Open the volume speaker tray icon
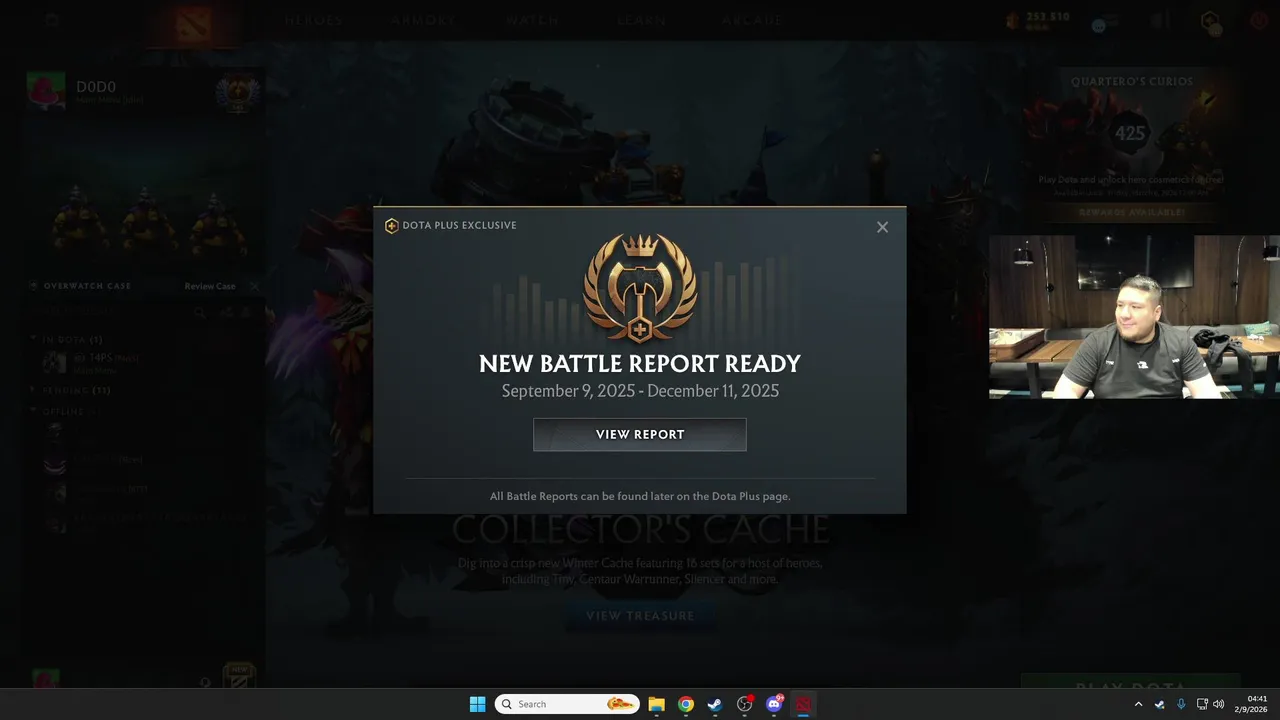This screenshot has height=720, width=1280. [1218, 704]
